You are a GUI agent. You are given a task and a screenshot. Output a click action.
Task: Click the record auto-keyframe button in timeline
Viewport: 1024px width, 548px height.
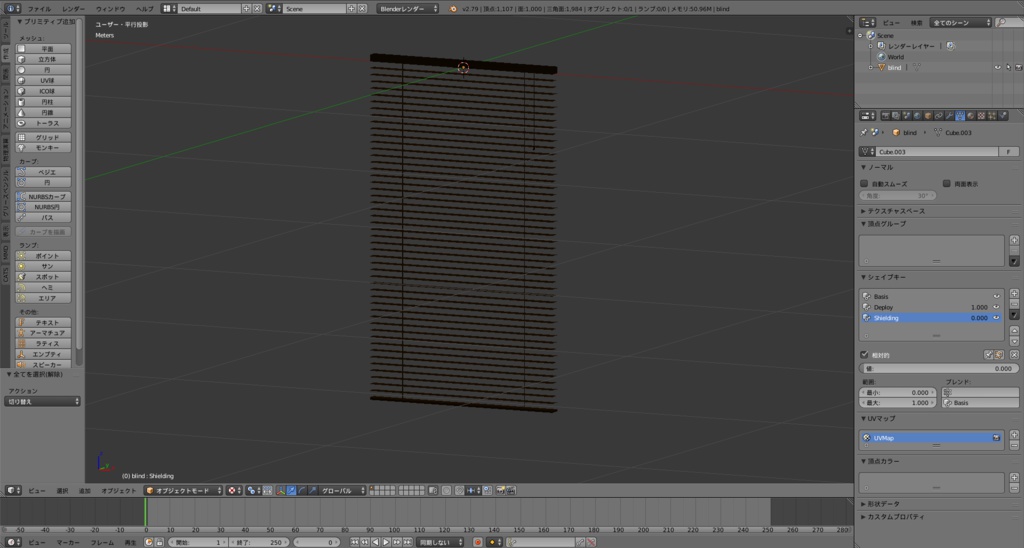pyautogui.click(x=477, y=542)
